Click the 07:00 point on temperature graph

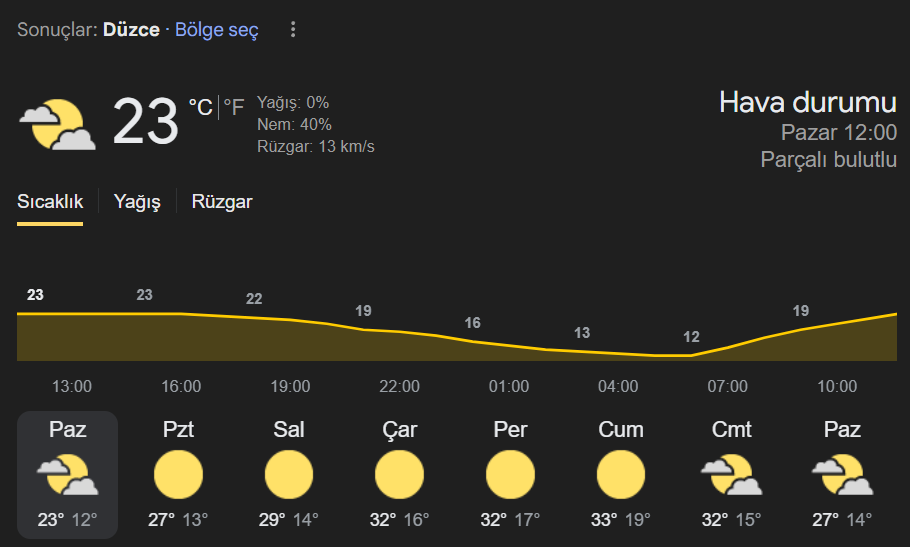click(727, 349)
